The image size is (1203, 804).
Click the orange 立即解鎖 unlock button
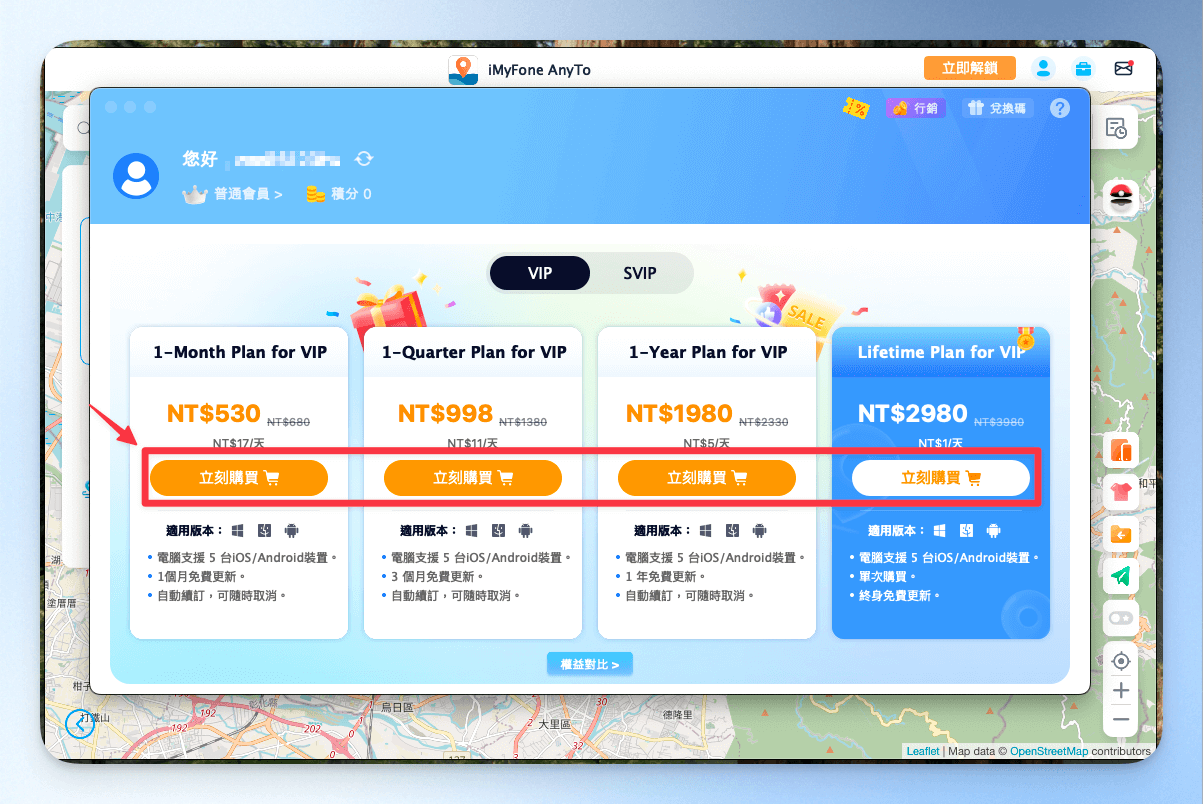[970, 68]
